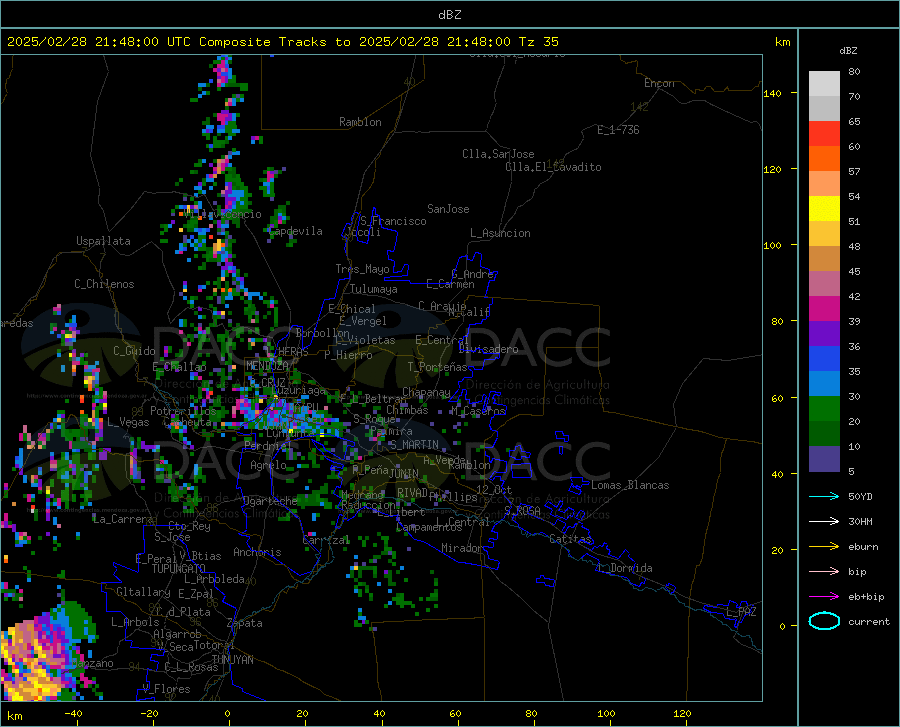Click the 'V_Flores' map label
Viewport: 900px width, 727px height.
click(x=166, y=689)
